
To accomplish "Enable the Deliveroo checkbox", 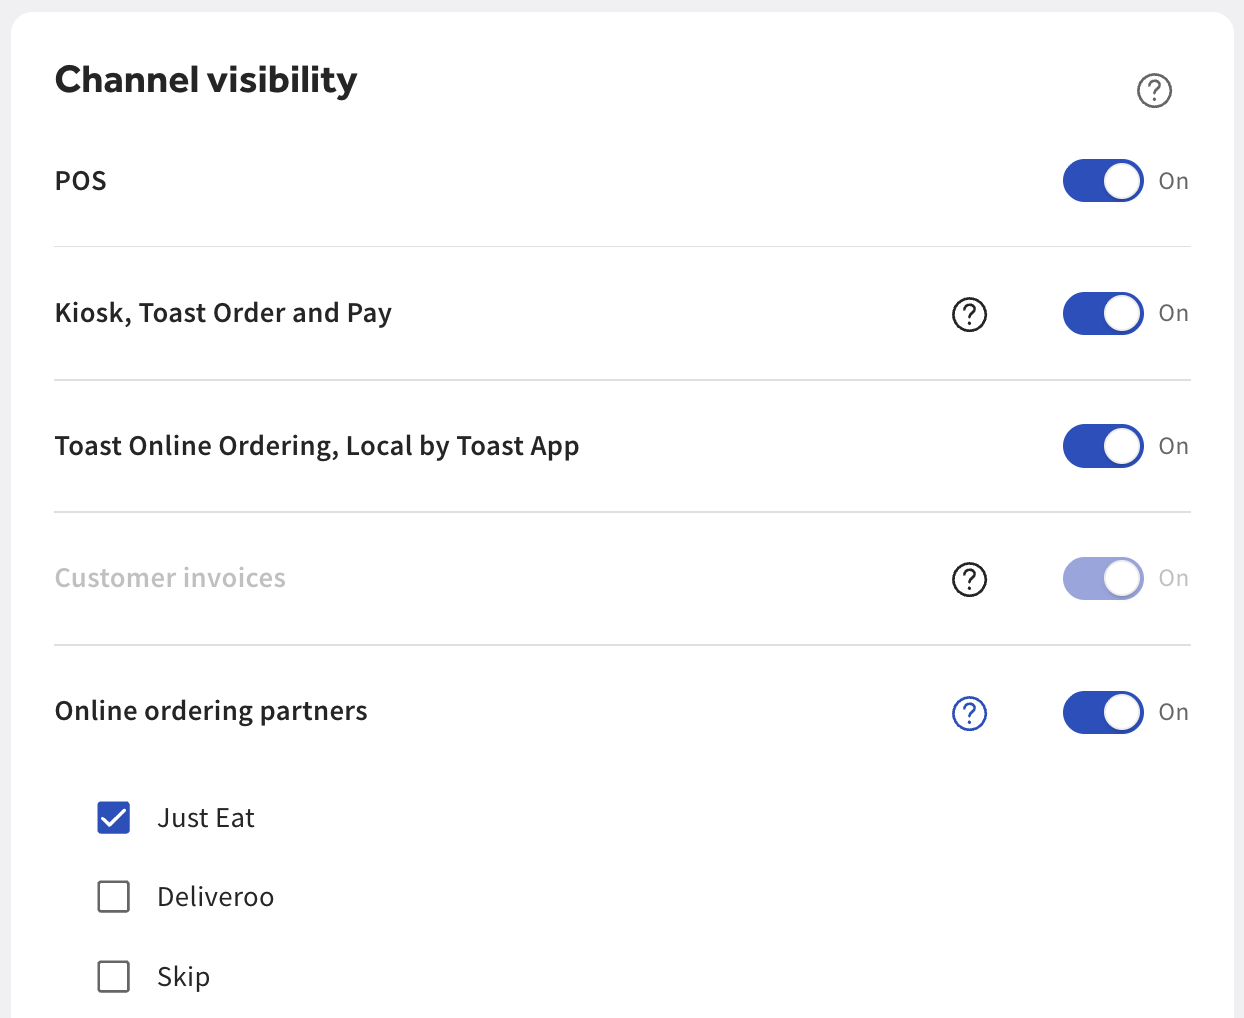I will 114,897.
